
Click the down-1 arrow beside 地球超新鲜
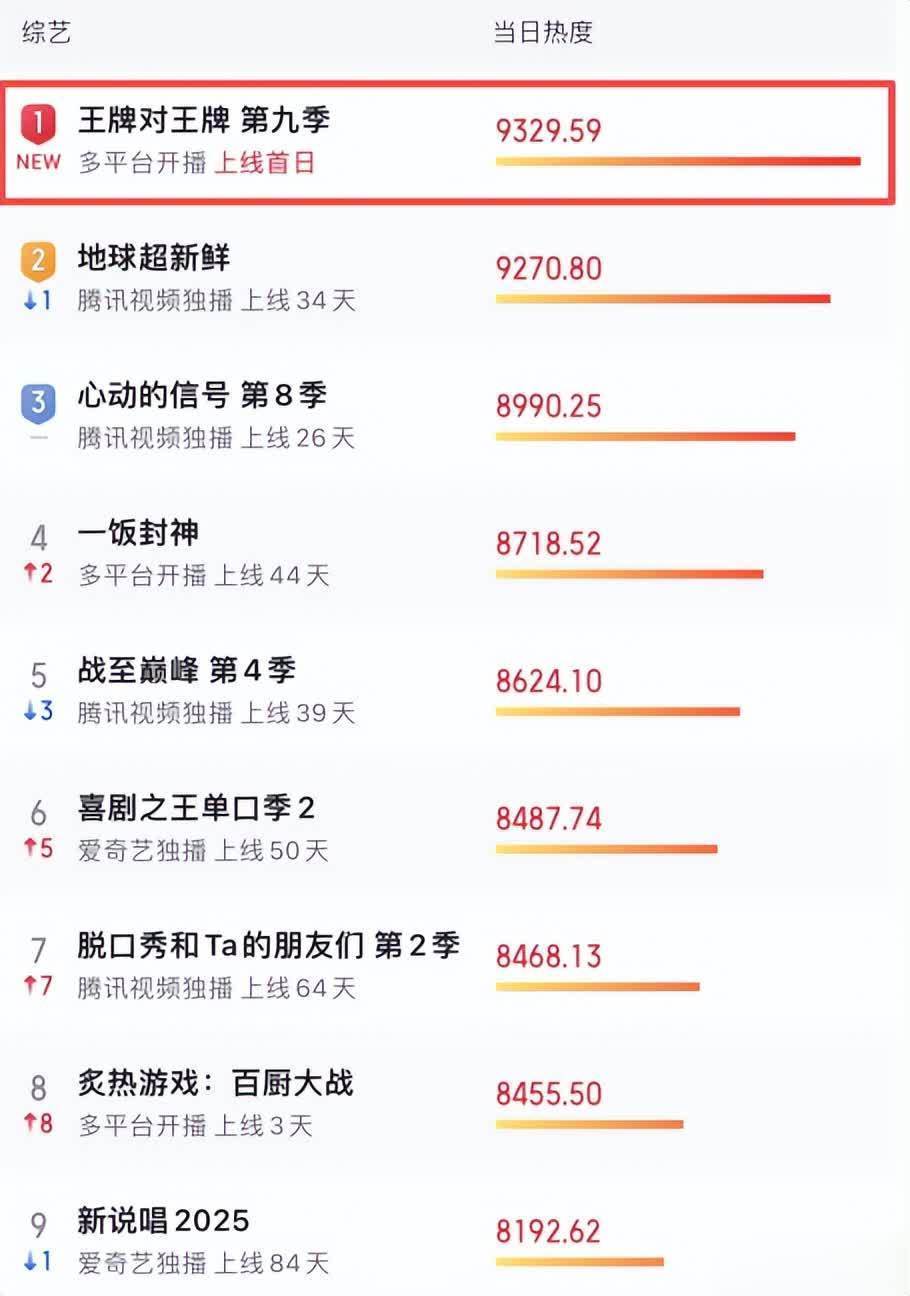[38, 300]
